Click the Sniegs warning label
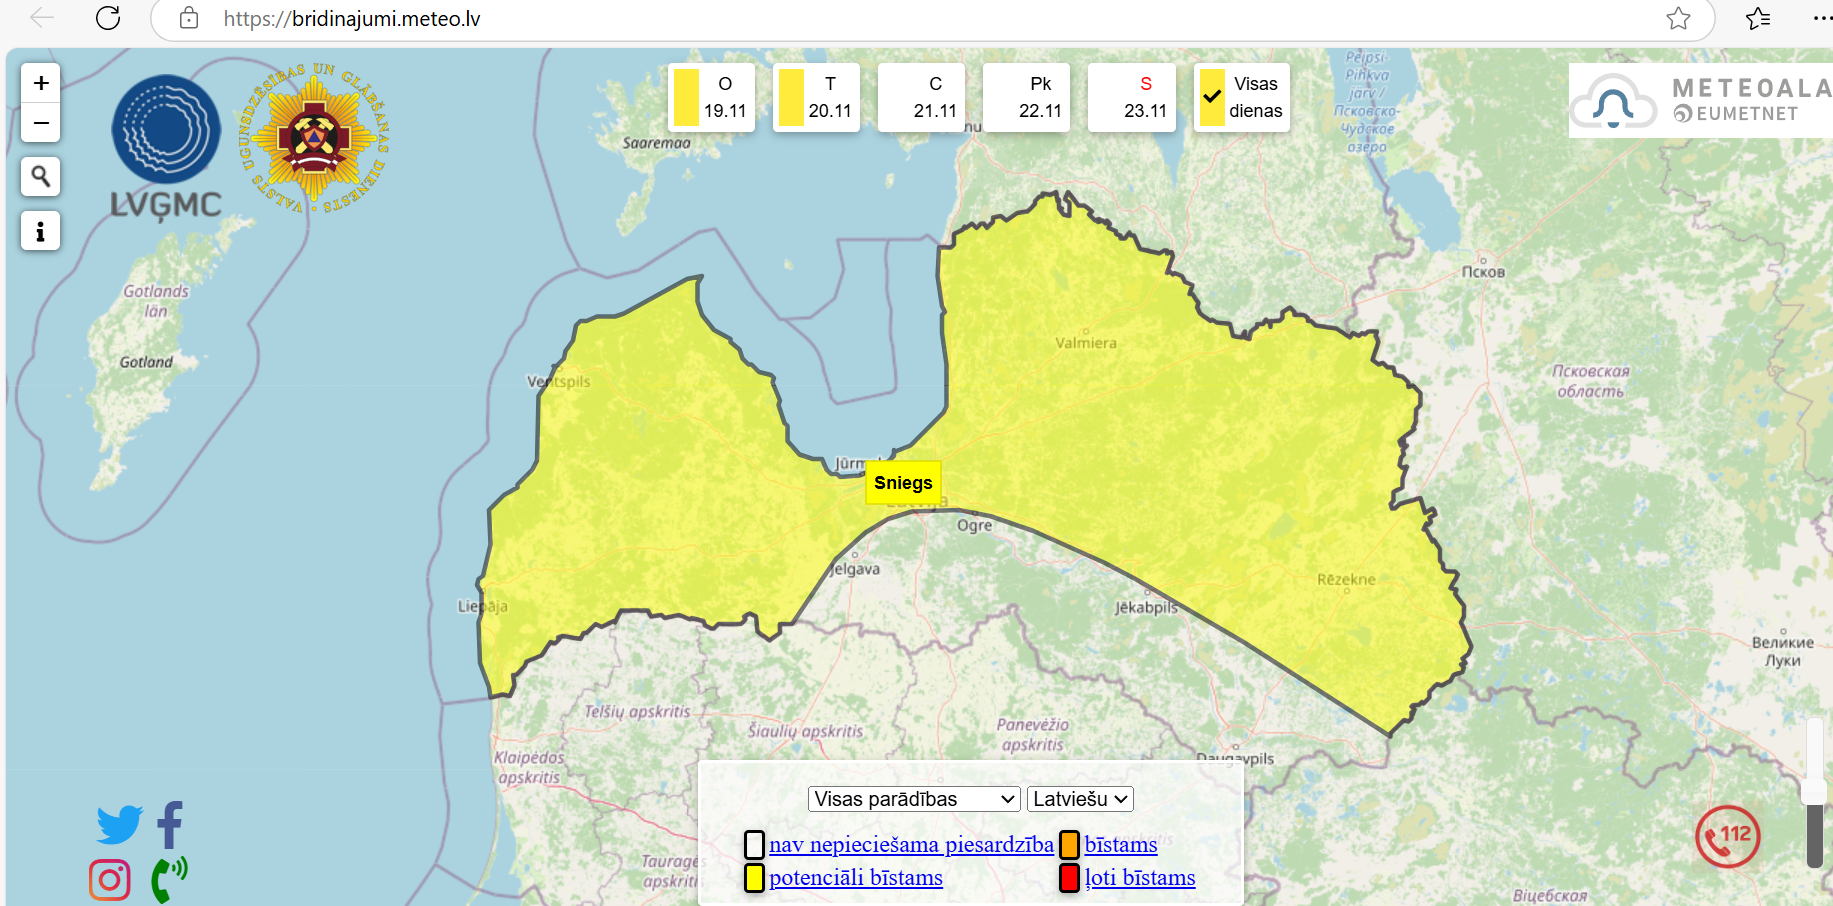 tap(903, 483)
